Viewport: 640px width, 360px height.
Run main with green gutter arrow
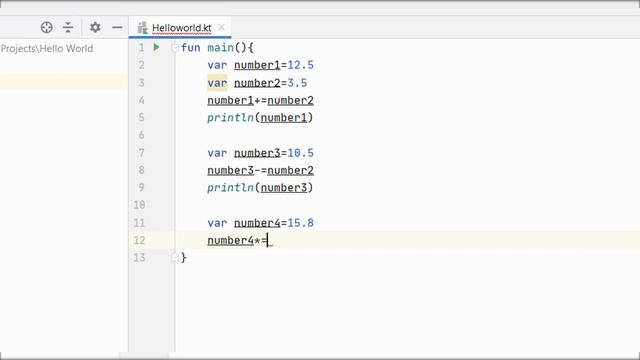156,47
